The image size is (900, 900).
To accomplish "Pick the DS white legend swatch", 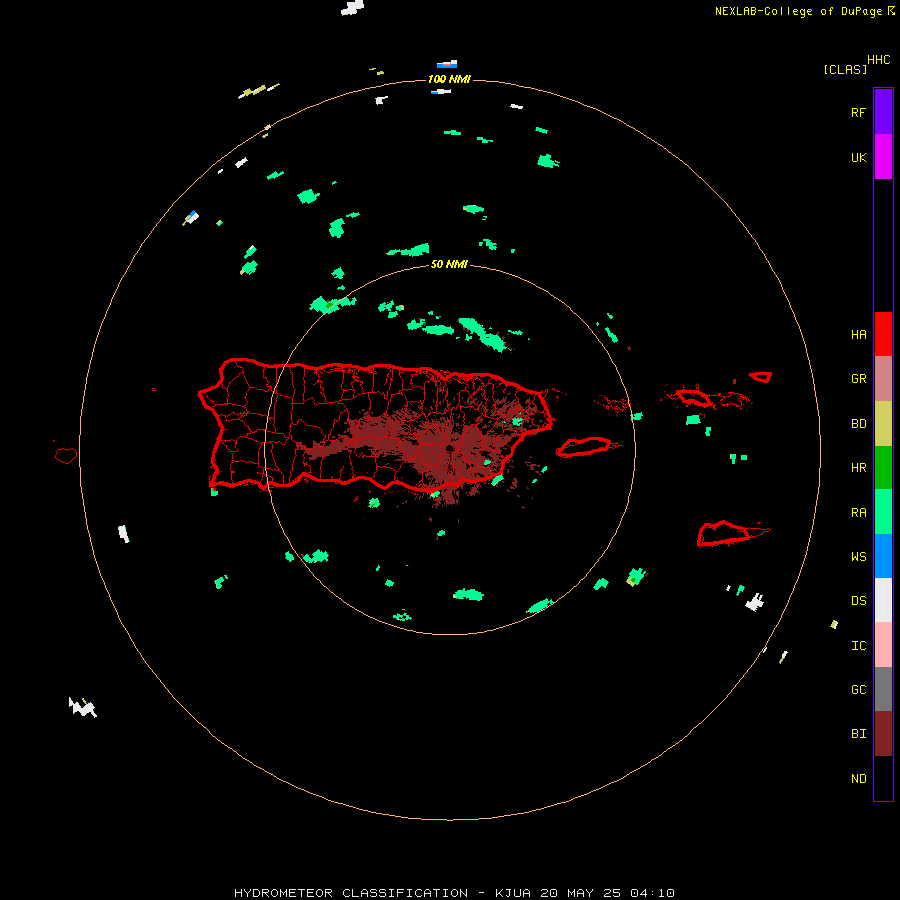I will point(883,600).
